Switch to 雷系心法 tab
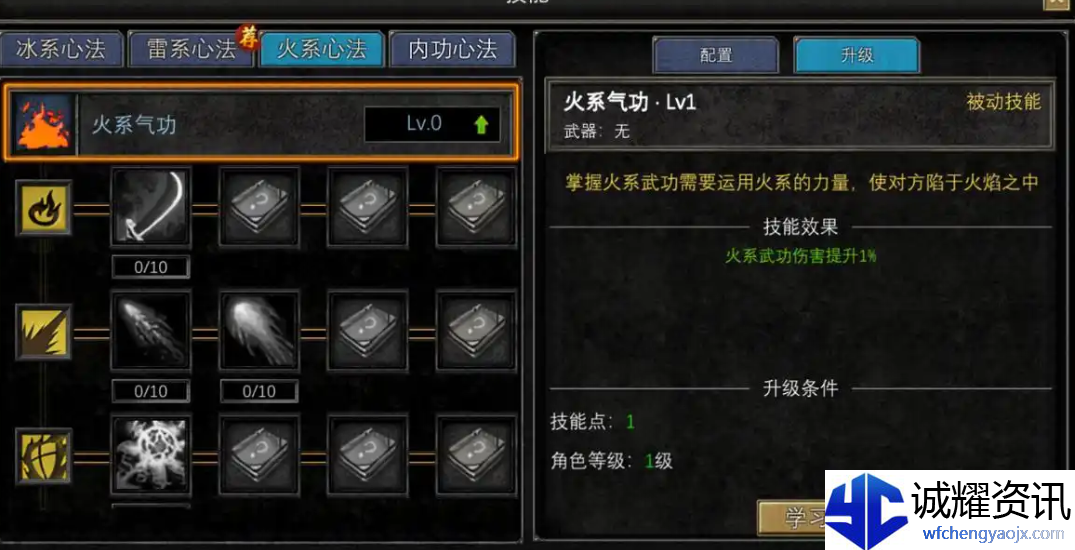This screenshot has width=1075, height=550. click(191, 49)
